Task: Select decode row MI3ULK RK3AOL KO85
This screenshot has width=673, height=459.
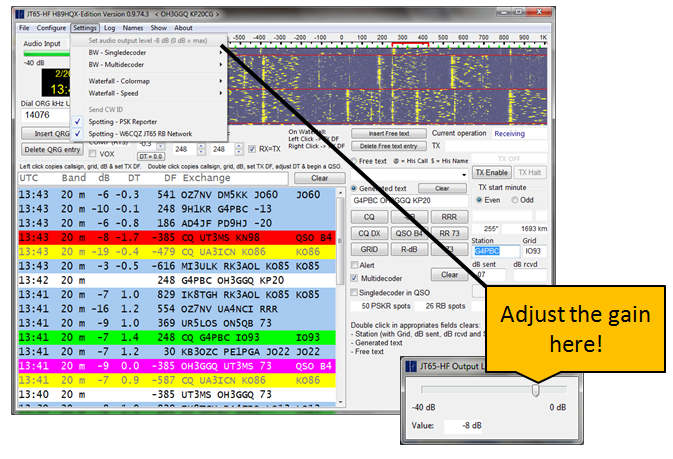Action: coord(176,266)
